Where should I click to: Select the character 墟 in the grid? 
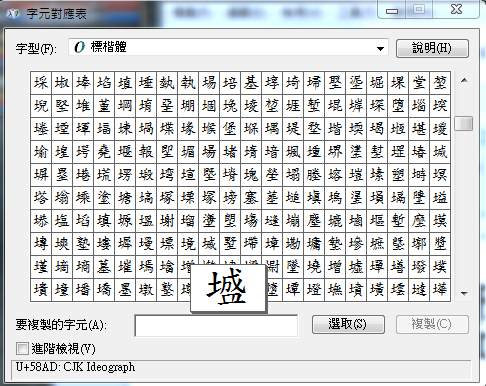[356, 267]
